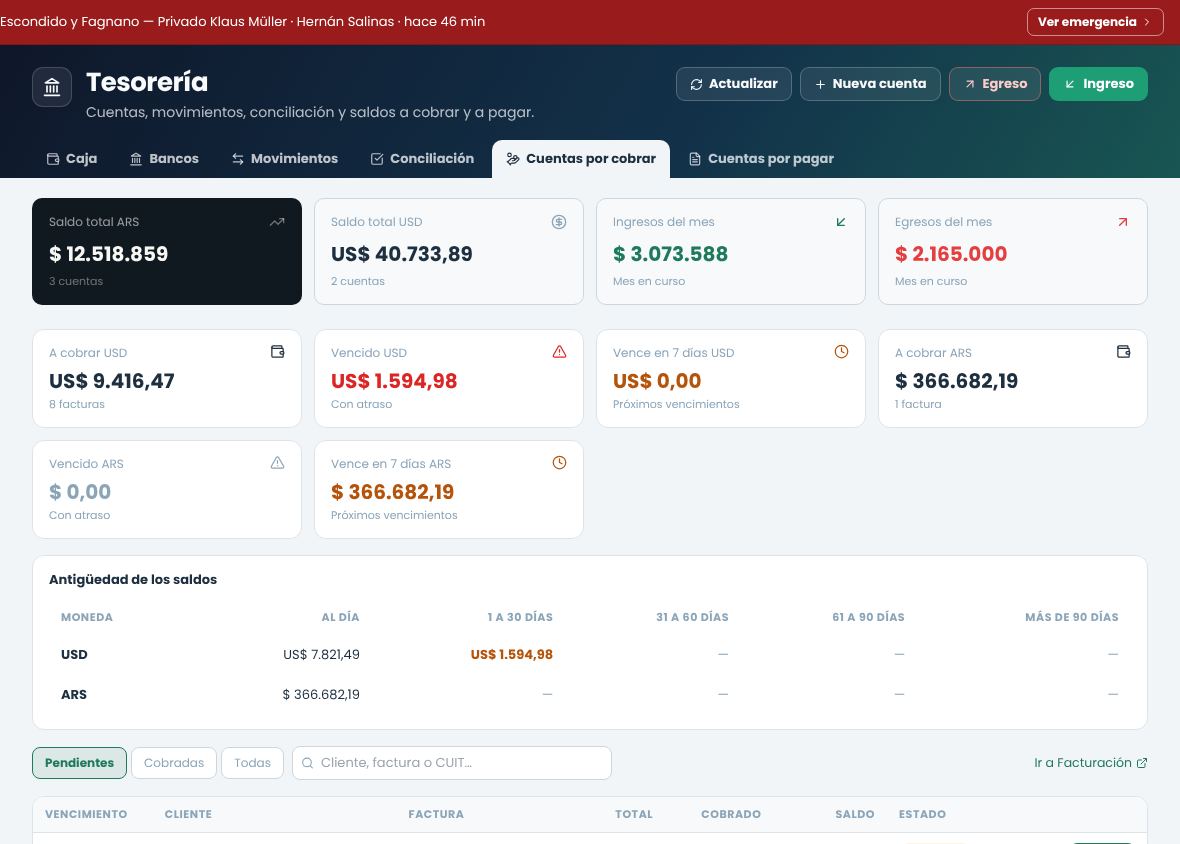
Task: Click the US$ 1.594,98 value in aging table
Action: pos(512,654)
